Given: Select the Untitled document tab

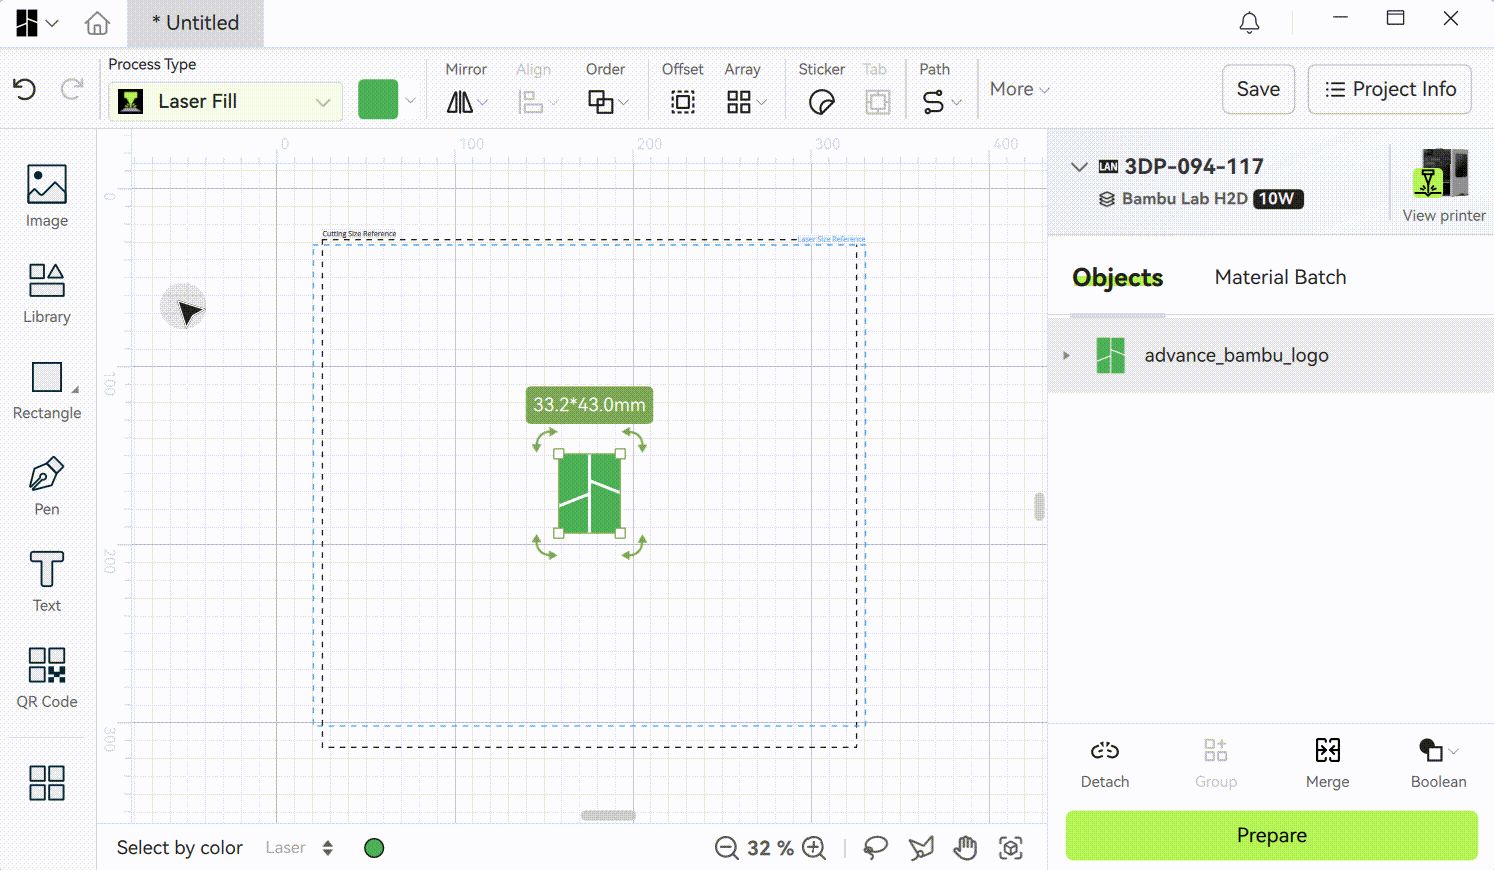Looking at the screenshot, I should click(x=195, y=23).
